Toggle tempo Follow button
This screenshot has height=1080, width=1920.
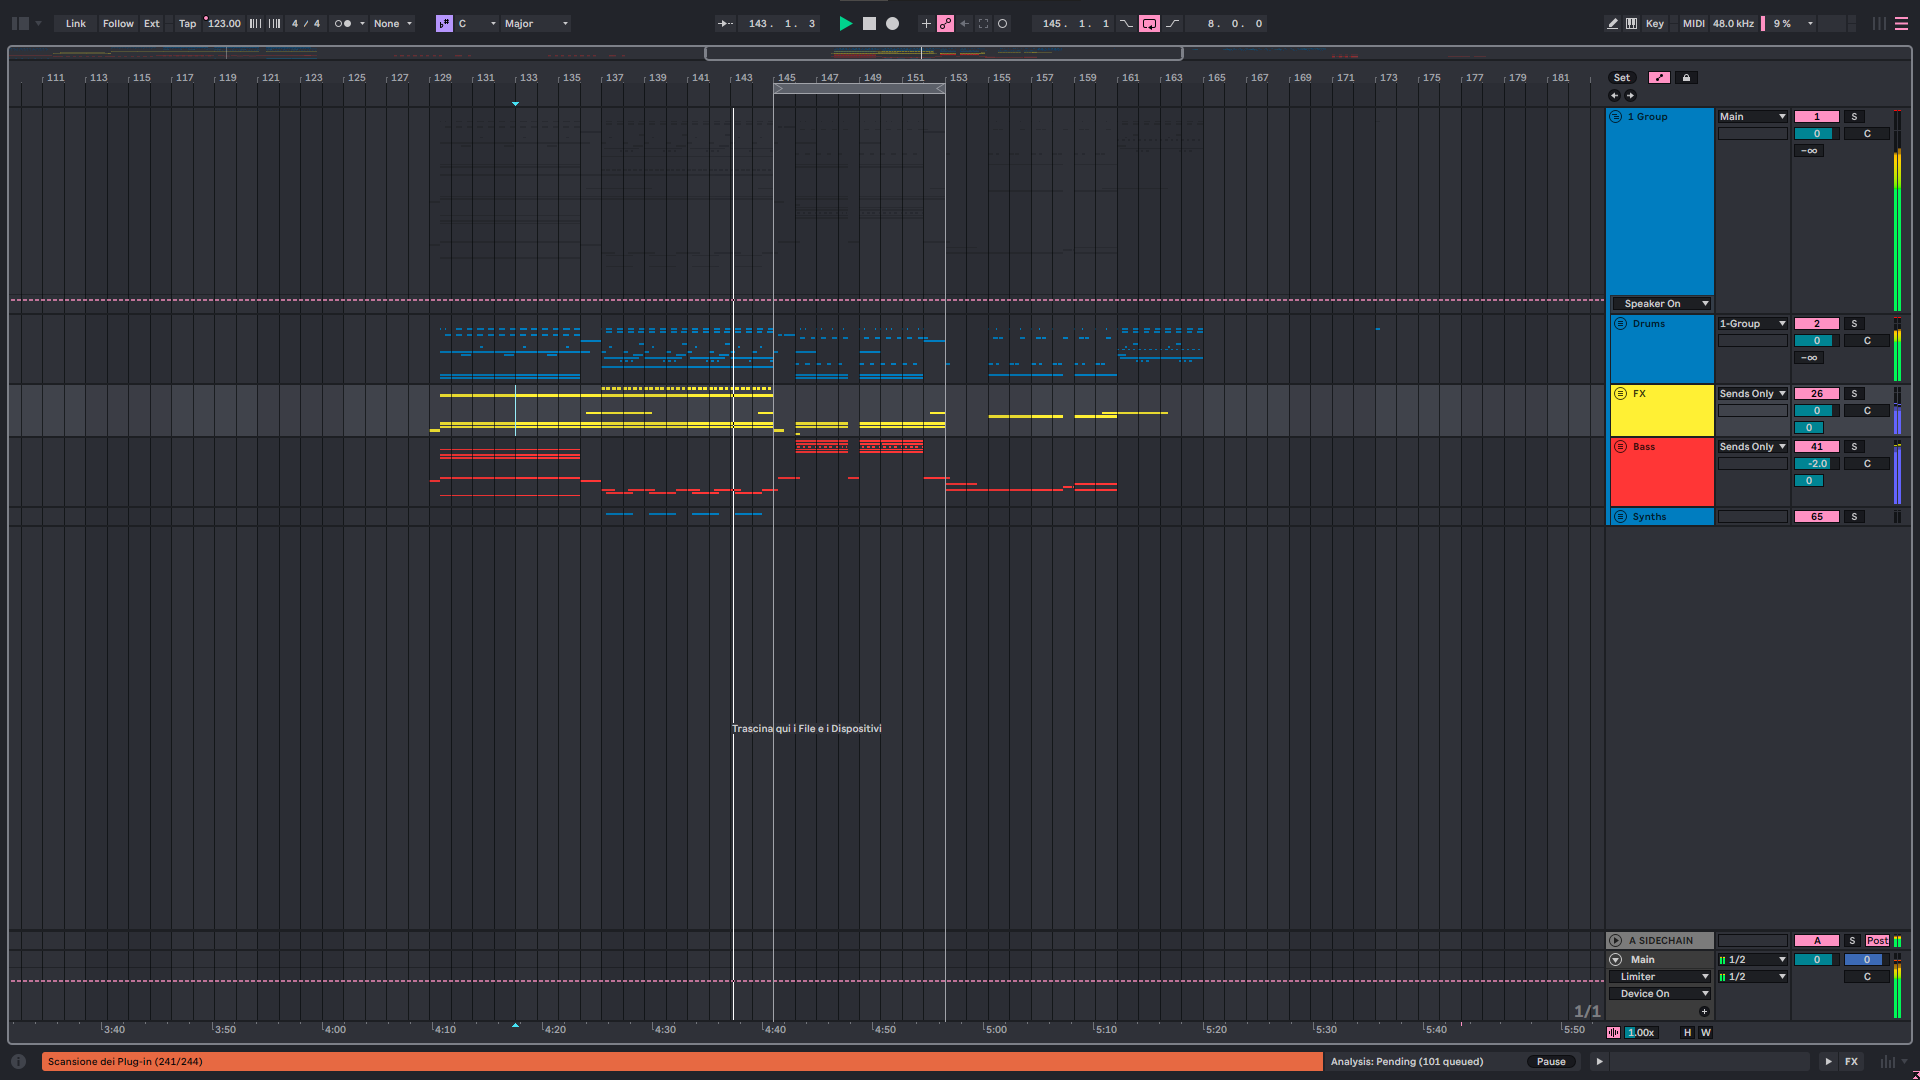pos(118,23)
